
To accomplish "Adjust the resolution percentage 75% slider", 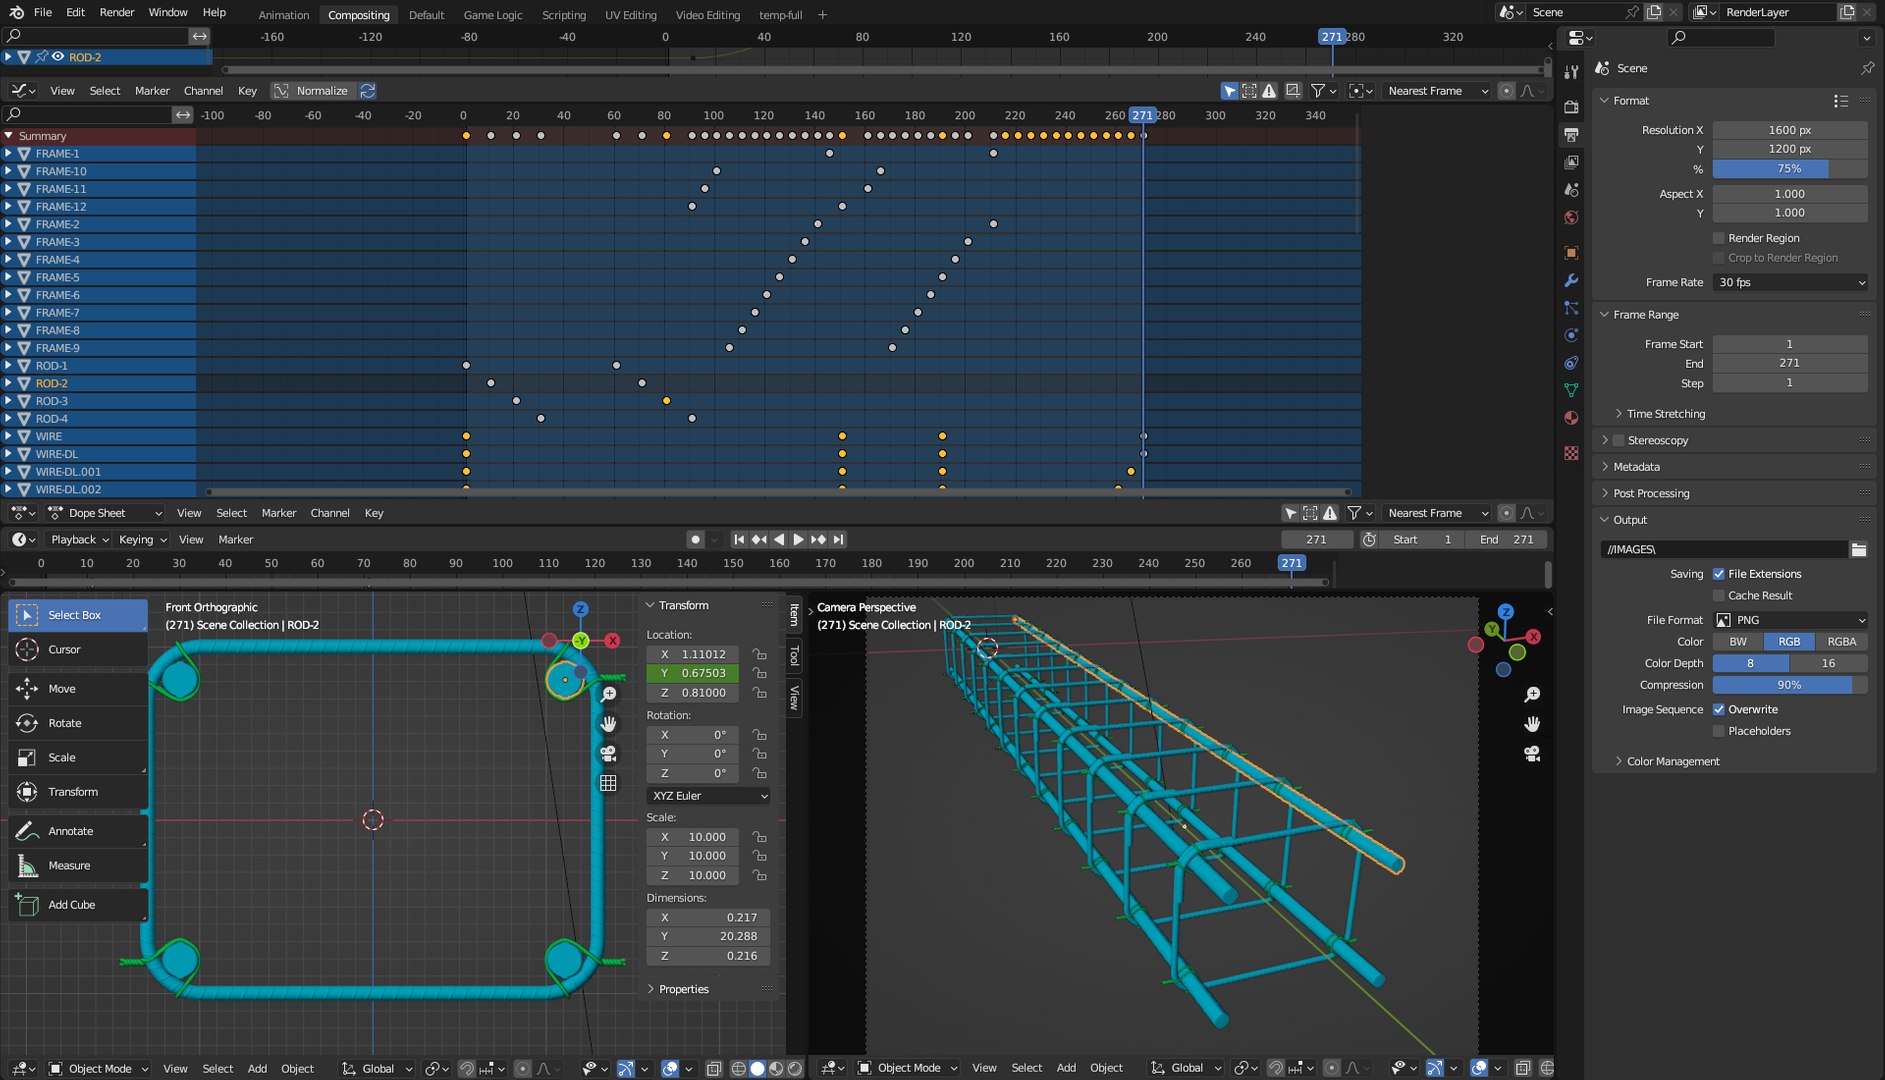I will click(1790, 169).
